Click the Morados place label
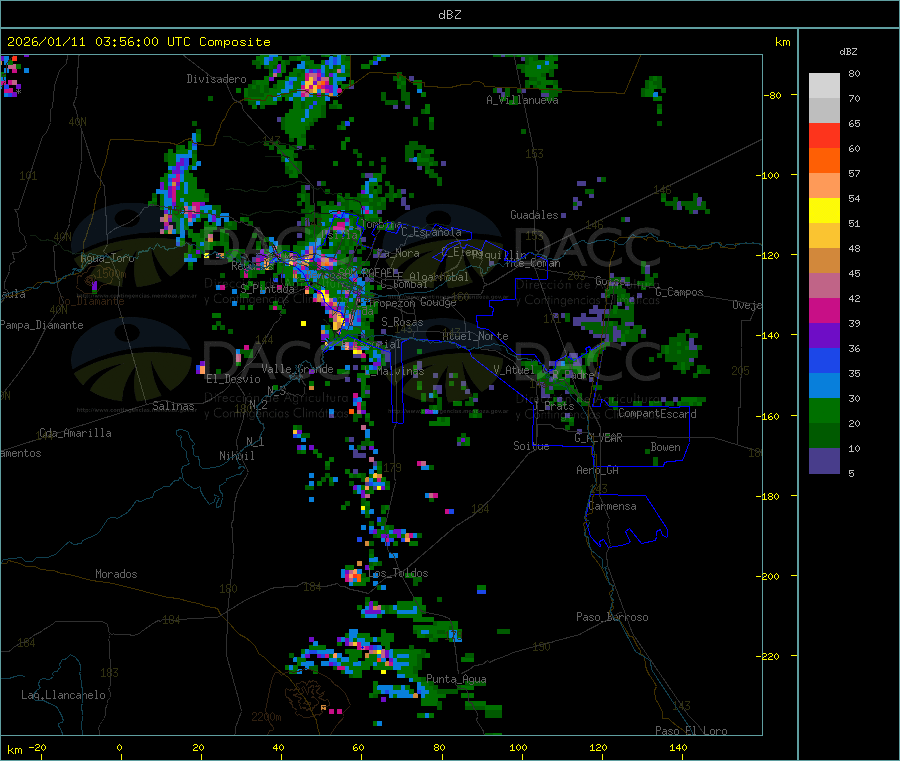Viewport: 900px width, 761px height. point(116,574)
